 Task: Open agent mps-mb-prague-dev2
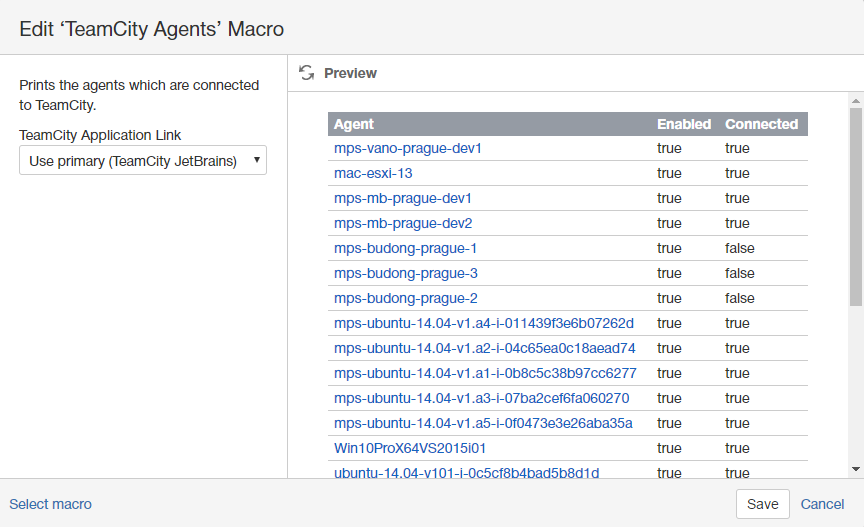(403, 223)
